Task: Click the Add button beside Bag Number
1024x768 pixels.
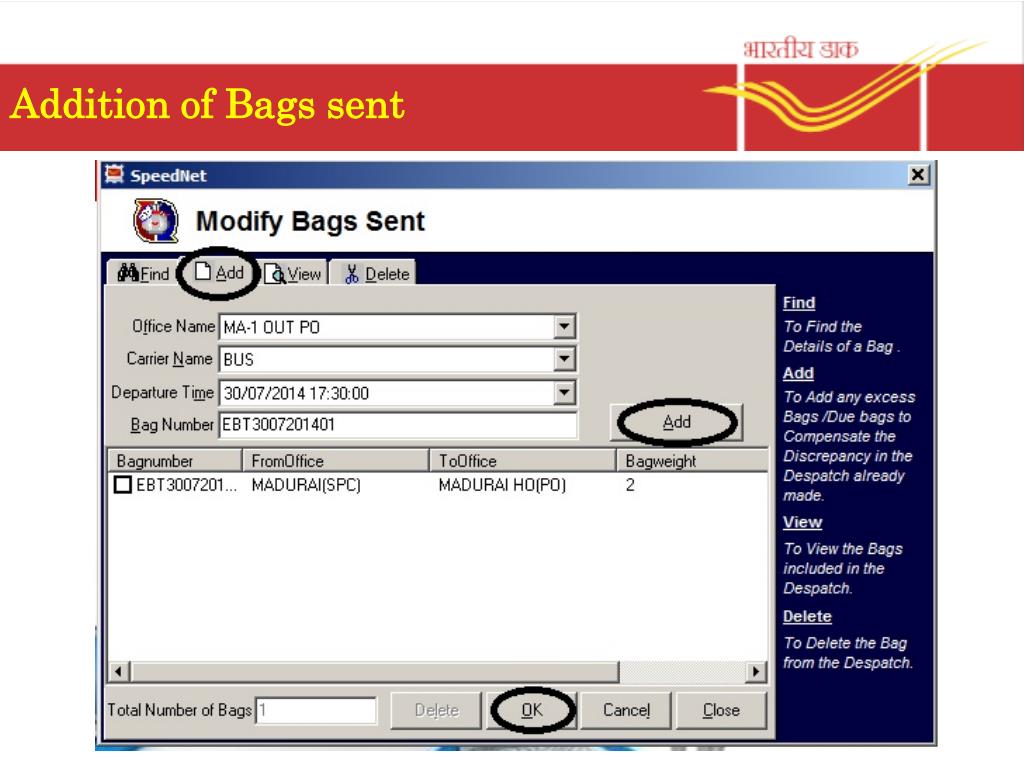Action: pos(677,422)
